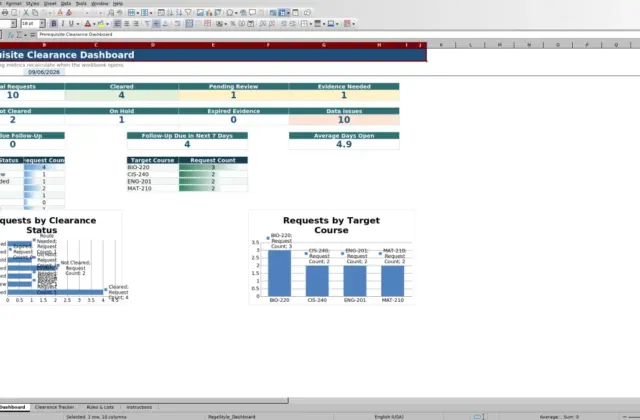The width and height of the screenshot is (640, 420).
Task: Toggle Bold formatting
Action: (54, 24)
